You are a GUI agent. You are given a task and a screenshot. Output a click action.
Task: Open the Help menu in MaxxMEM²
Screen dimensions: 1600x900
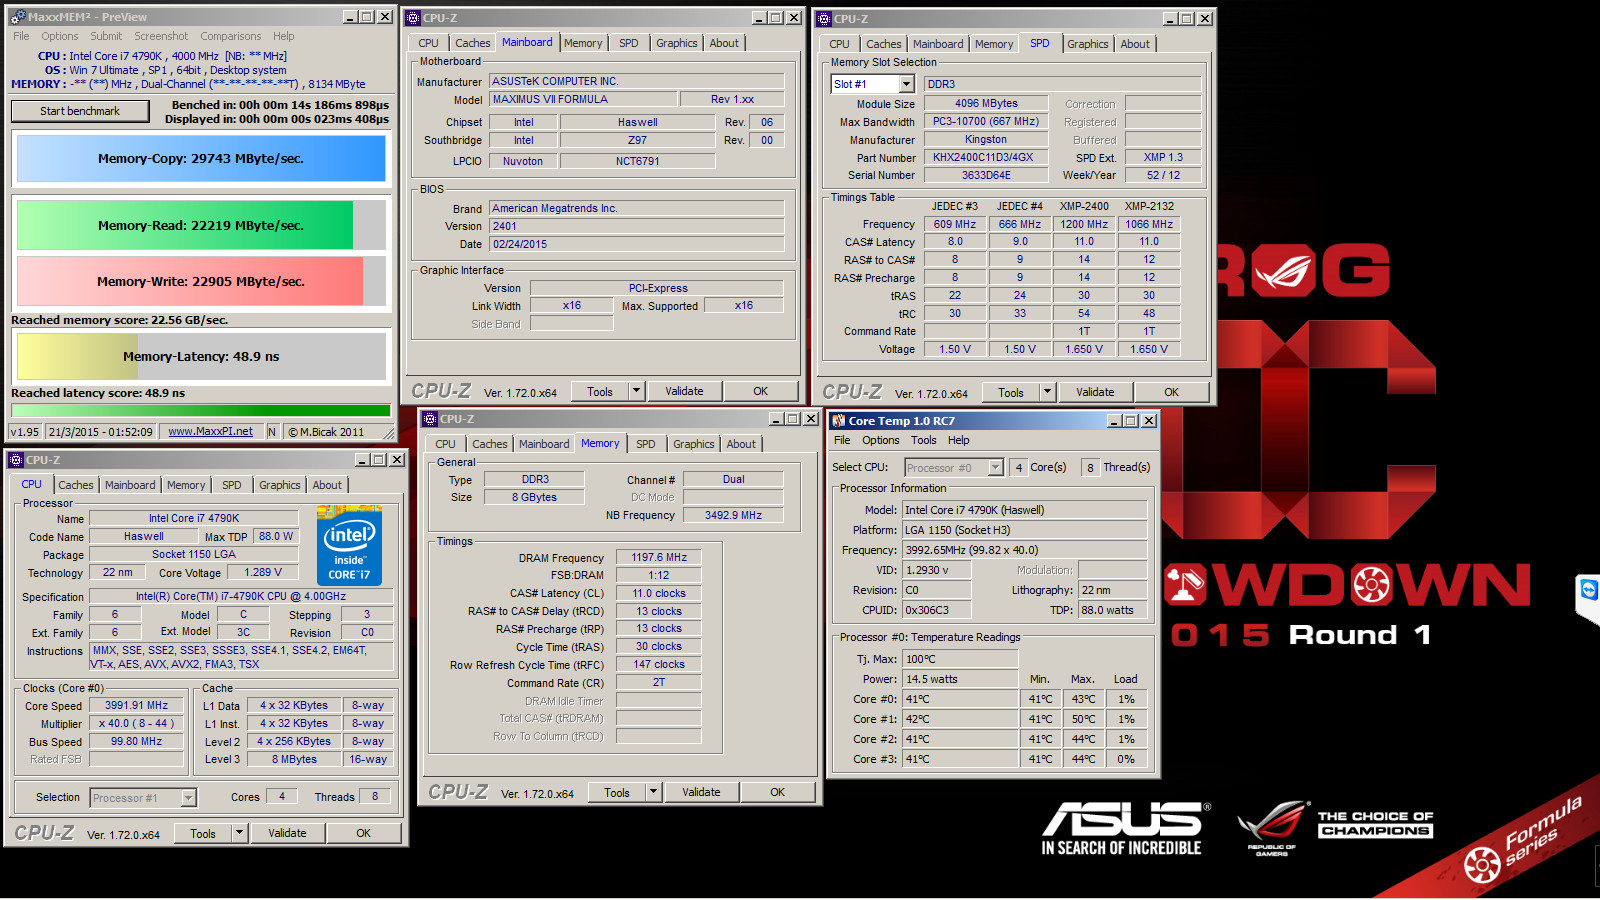tap(284, 36)
